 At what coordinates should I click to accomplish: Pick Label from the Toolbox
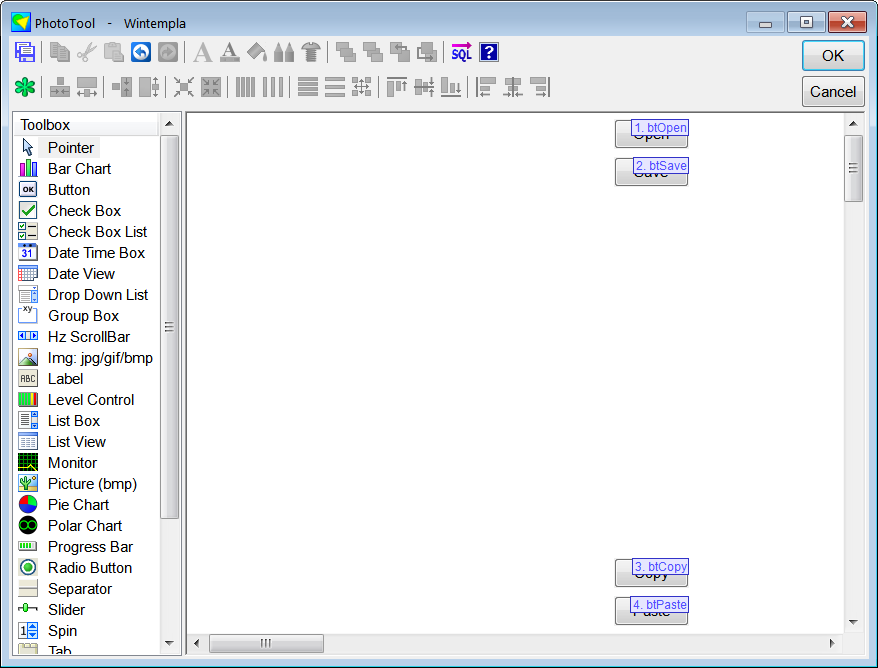point(65,379)
